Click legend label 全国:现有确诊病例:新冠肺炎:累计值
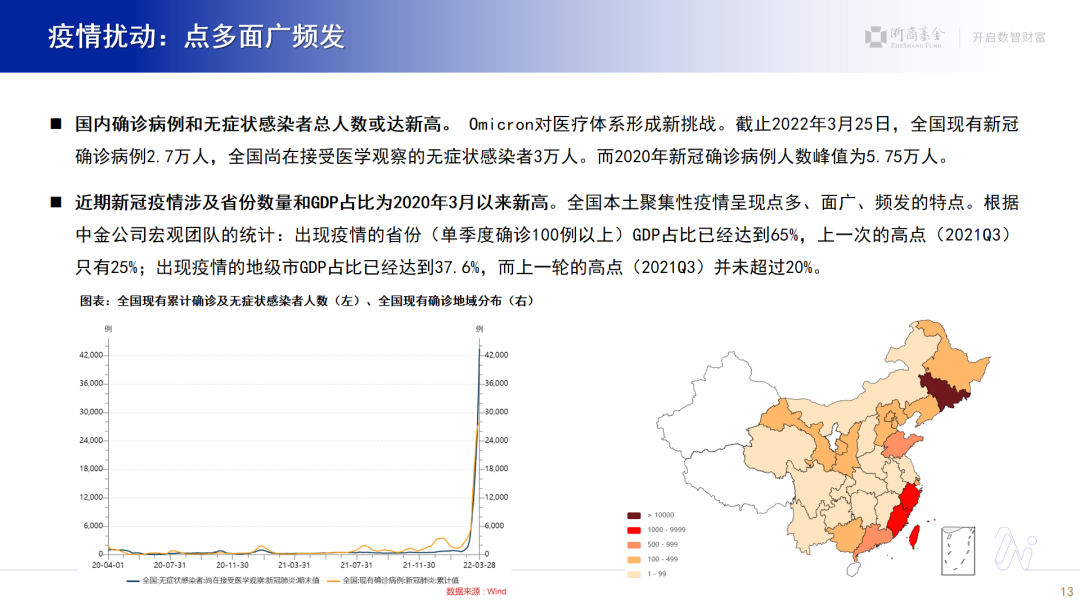The image size is (1080, 608). tap(400, 580)
